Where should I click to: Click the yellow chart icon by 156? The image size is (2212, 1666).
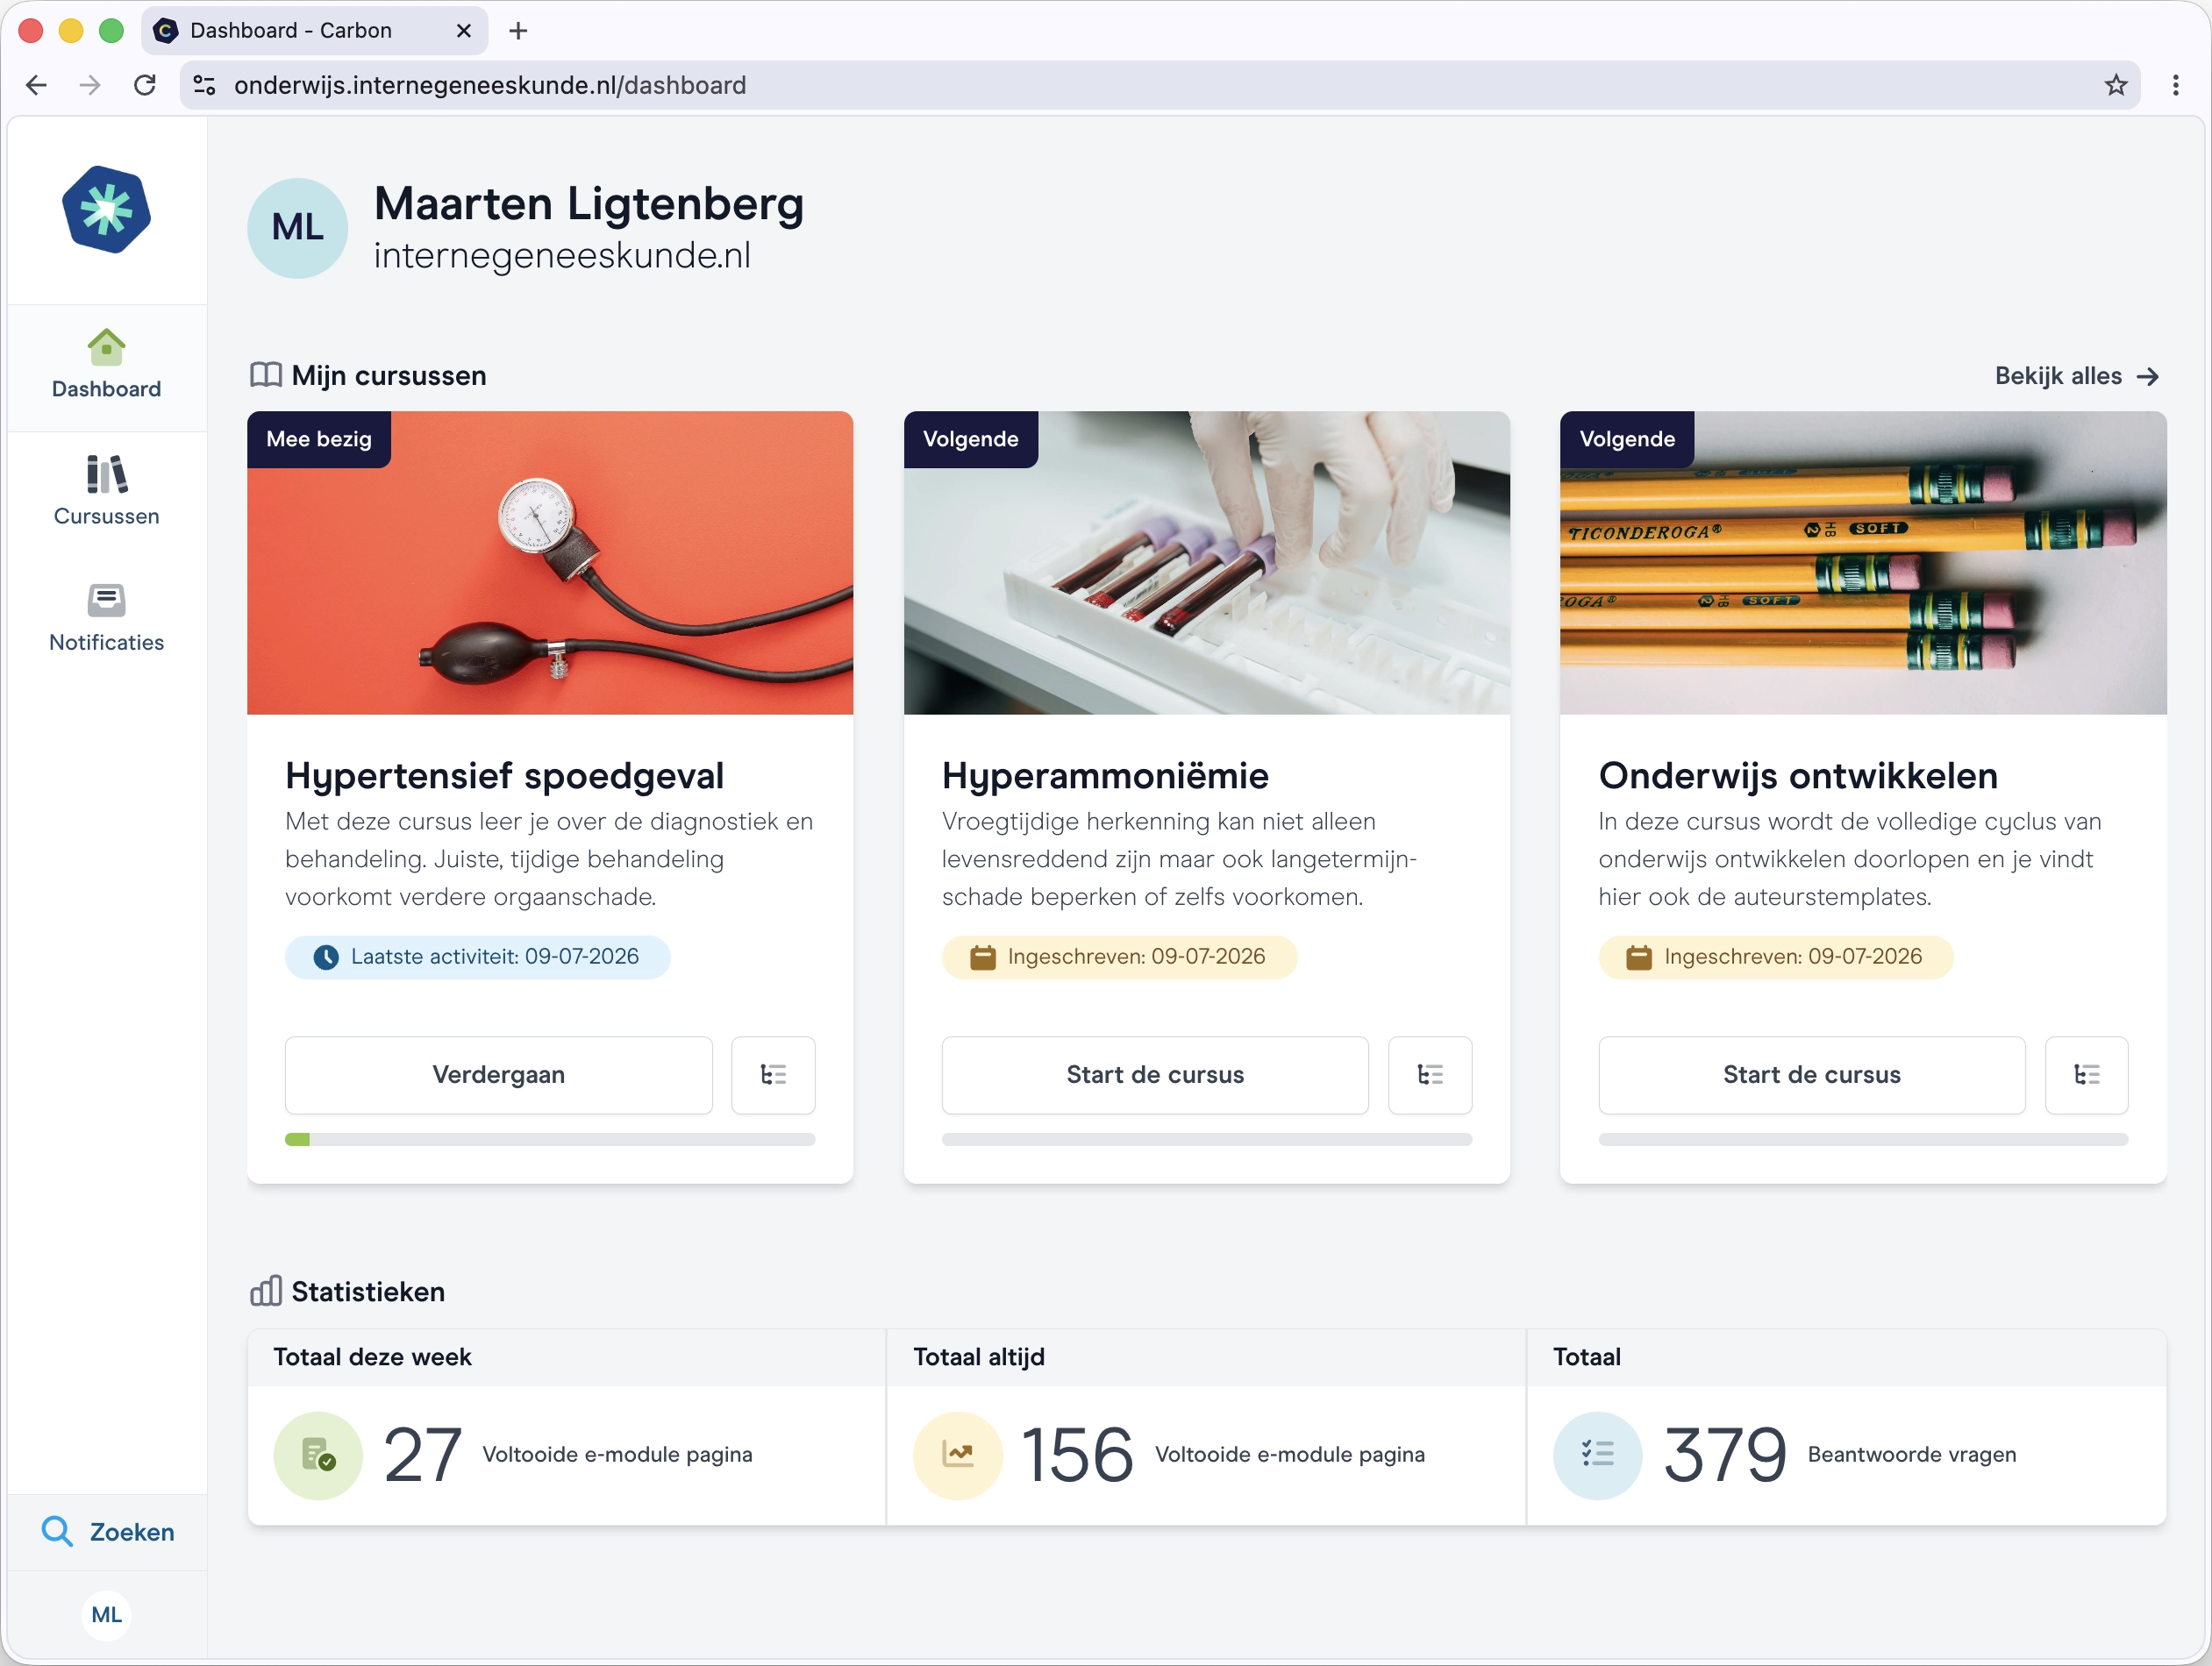958,1455
